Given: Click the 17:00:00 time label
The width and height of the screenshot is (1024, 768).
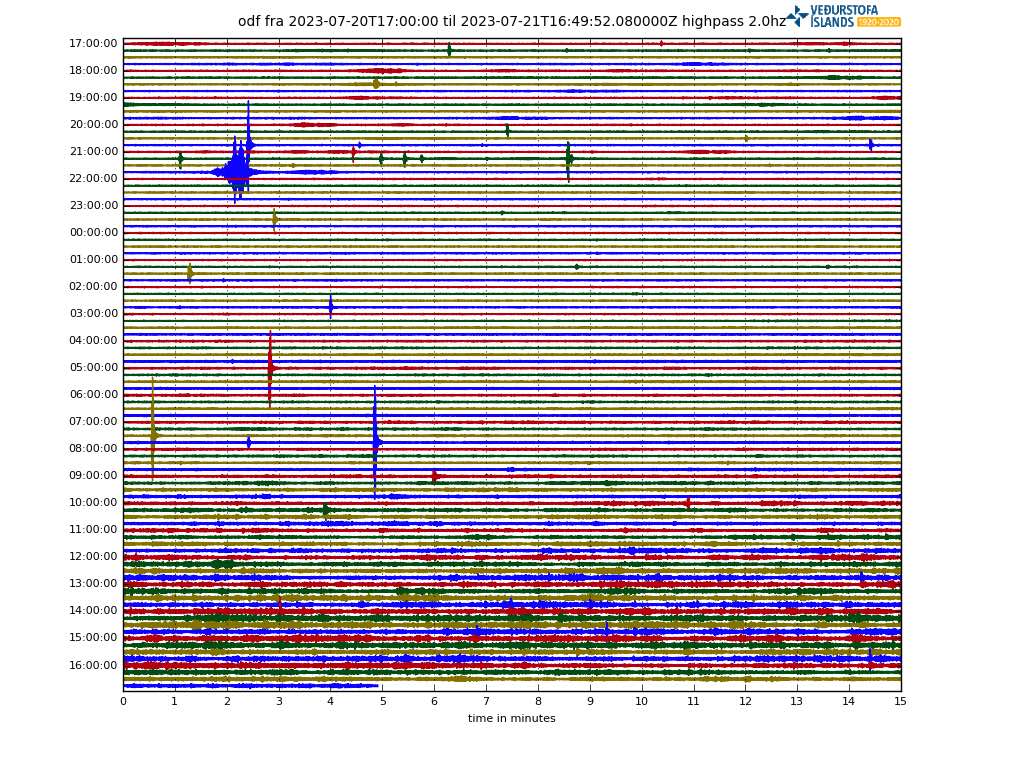Looking at the screenshot, I should [93, 44].
